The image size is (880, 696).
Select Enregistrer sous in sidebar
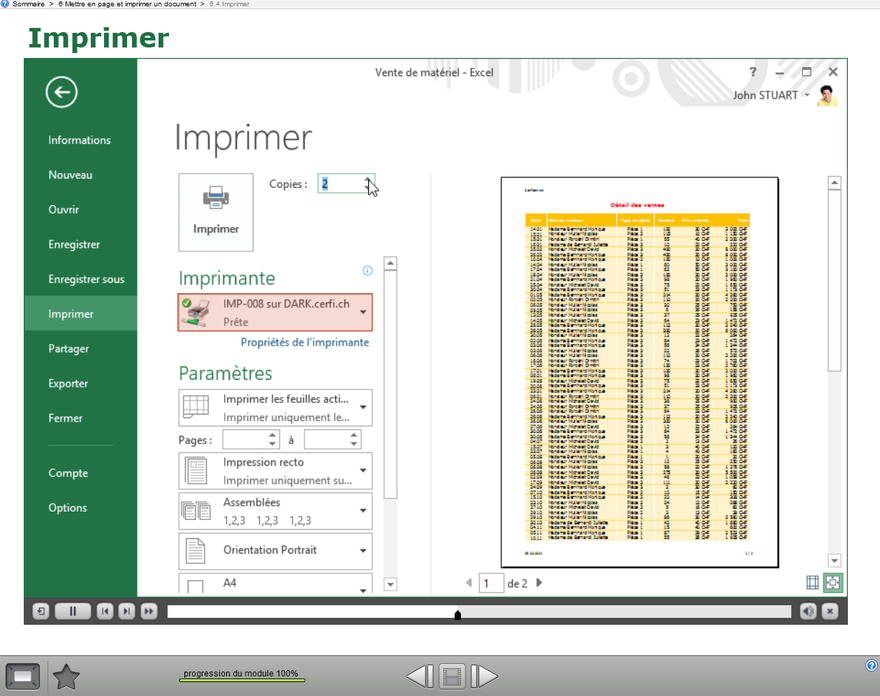[x=86, y=279]
